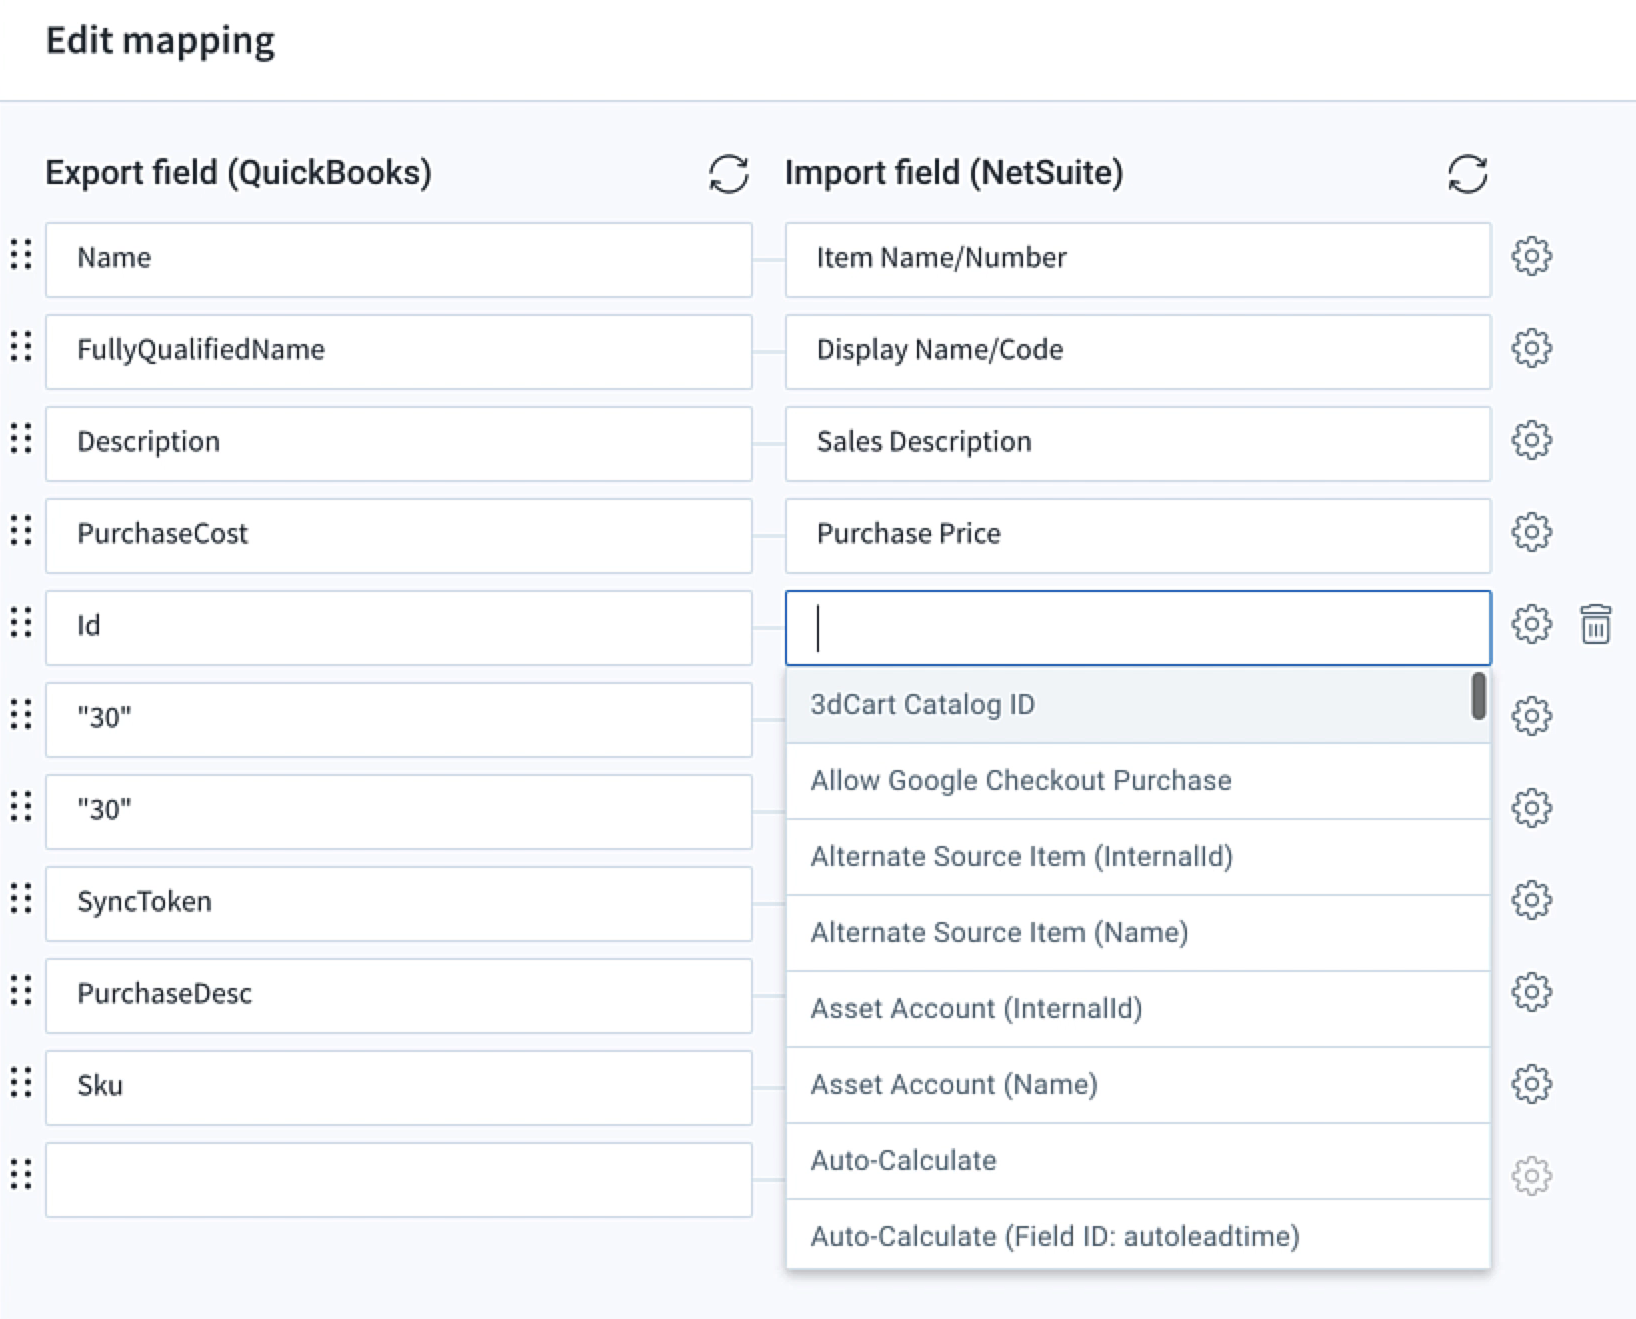Open settings gear for the SyncToken row
The height and width of the screenshot is (1319, 1636).
1531,900
